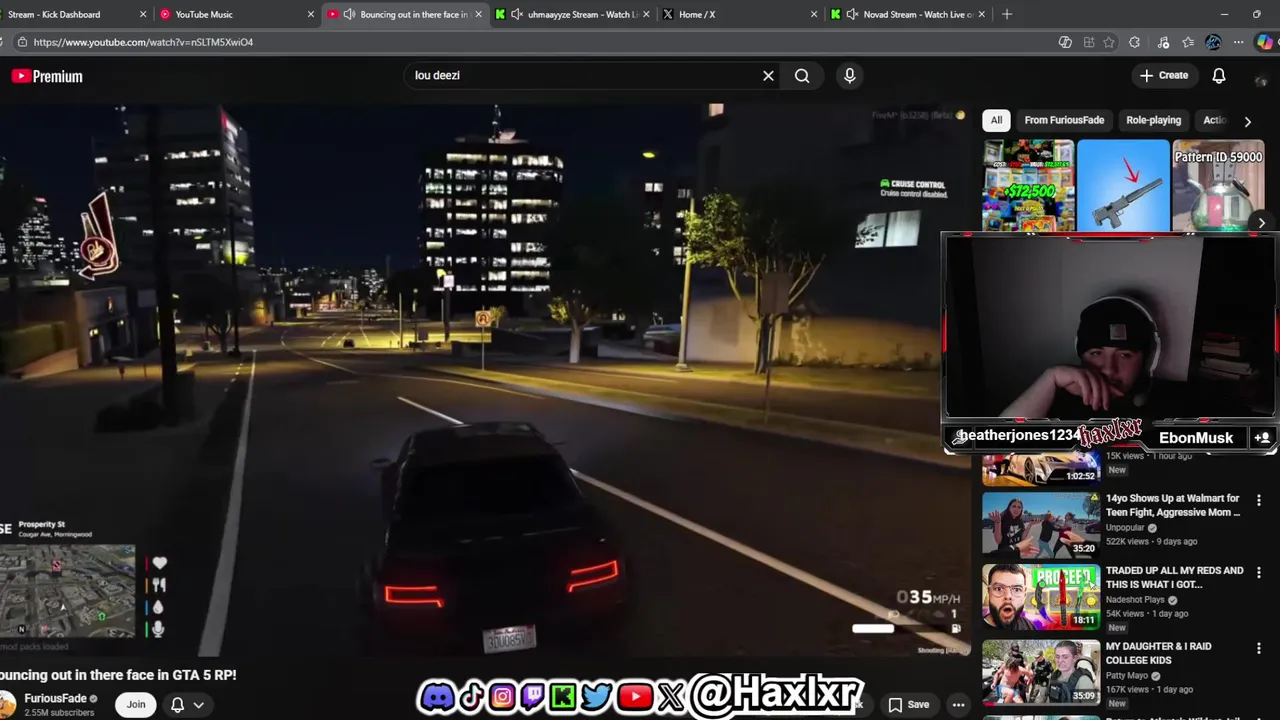Click the magnifier search button
The width and height of the screenshot is (1280, 720).
tap(802, 76)
